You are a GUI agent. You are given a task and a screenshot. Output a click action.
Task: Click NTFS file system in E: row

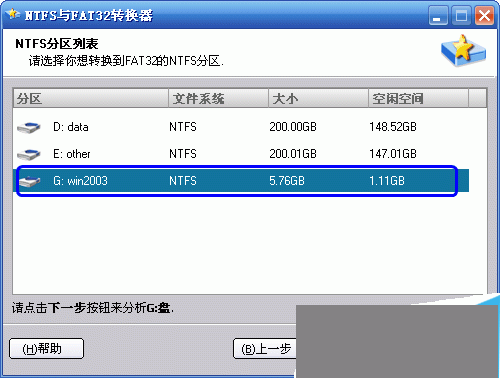click(183, 154)
